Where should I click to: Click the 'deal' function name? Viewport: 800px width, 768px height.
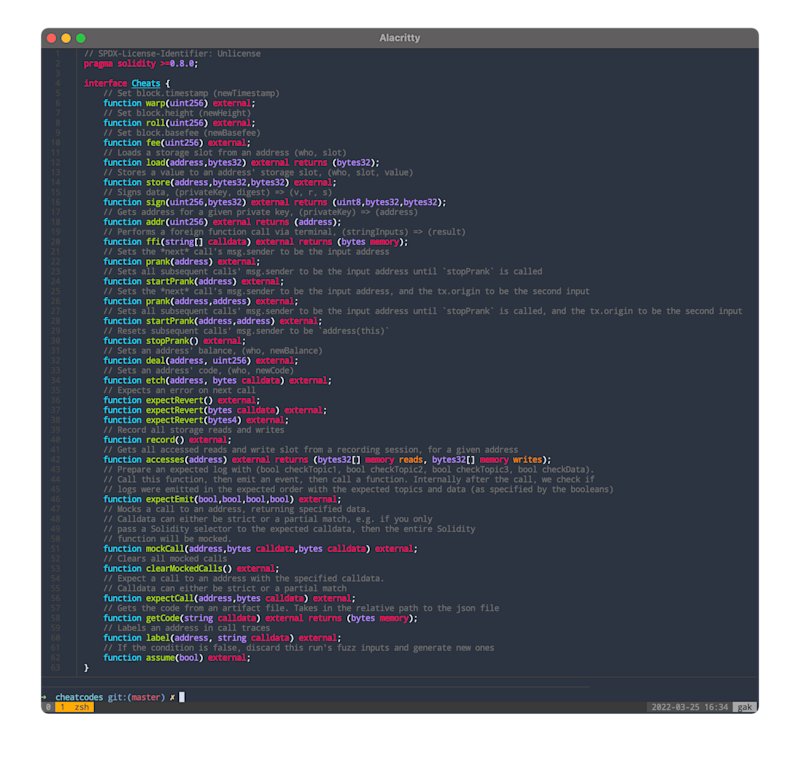click(x=156, y=361)
